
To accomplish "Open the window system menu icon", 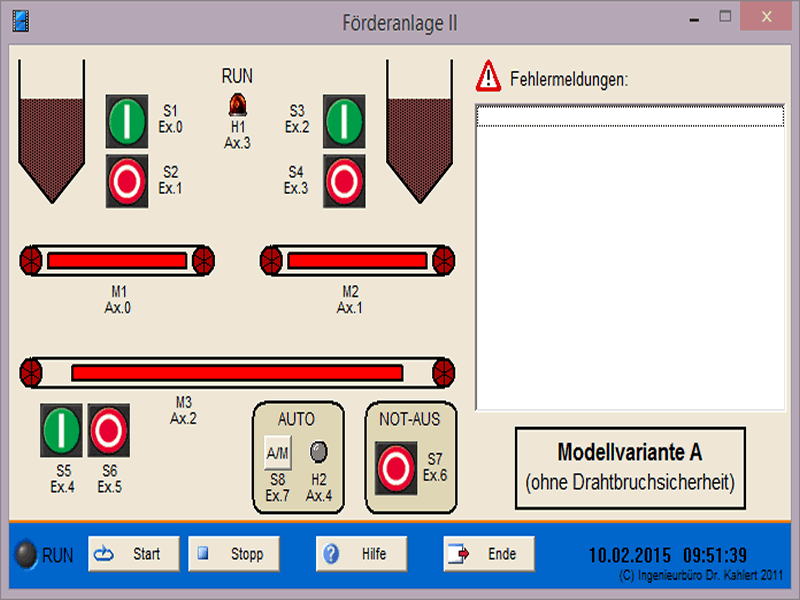I will 20,20.
